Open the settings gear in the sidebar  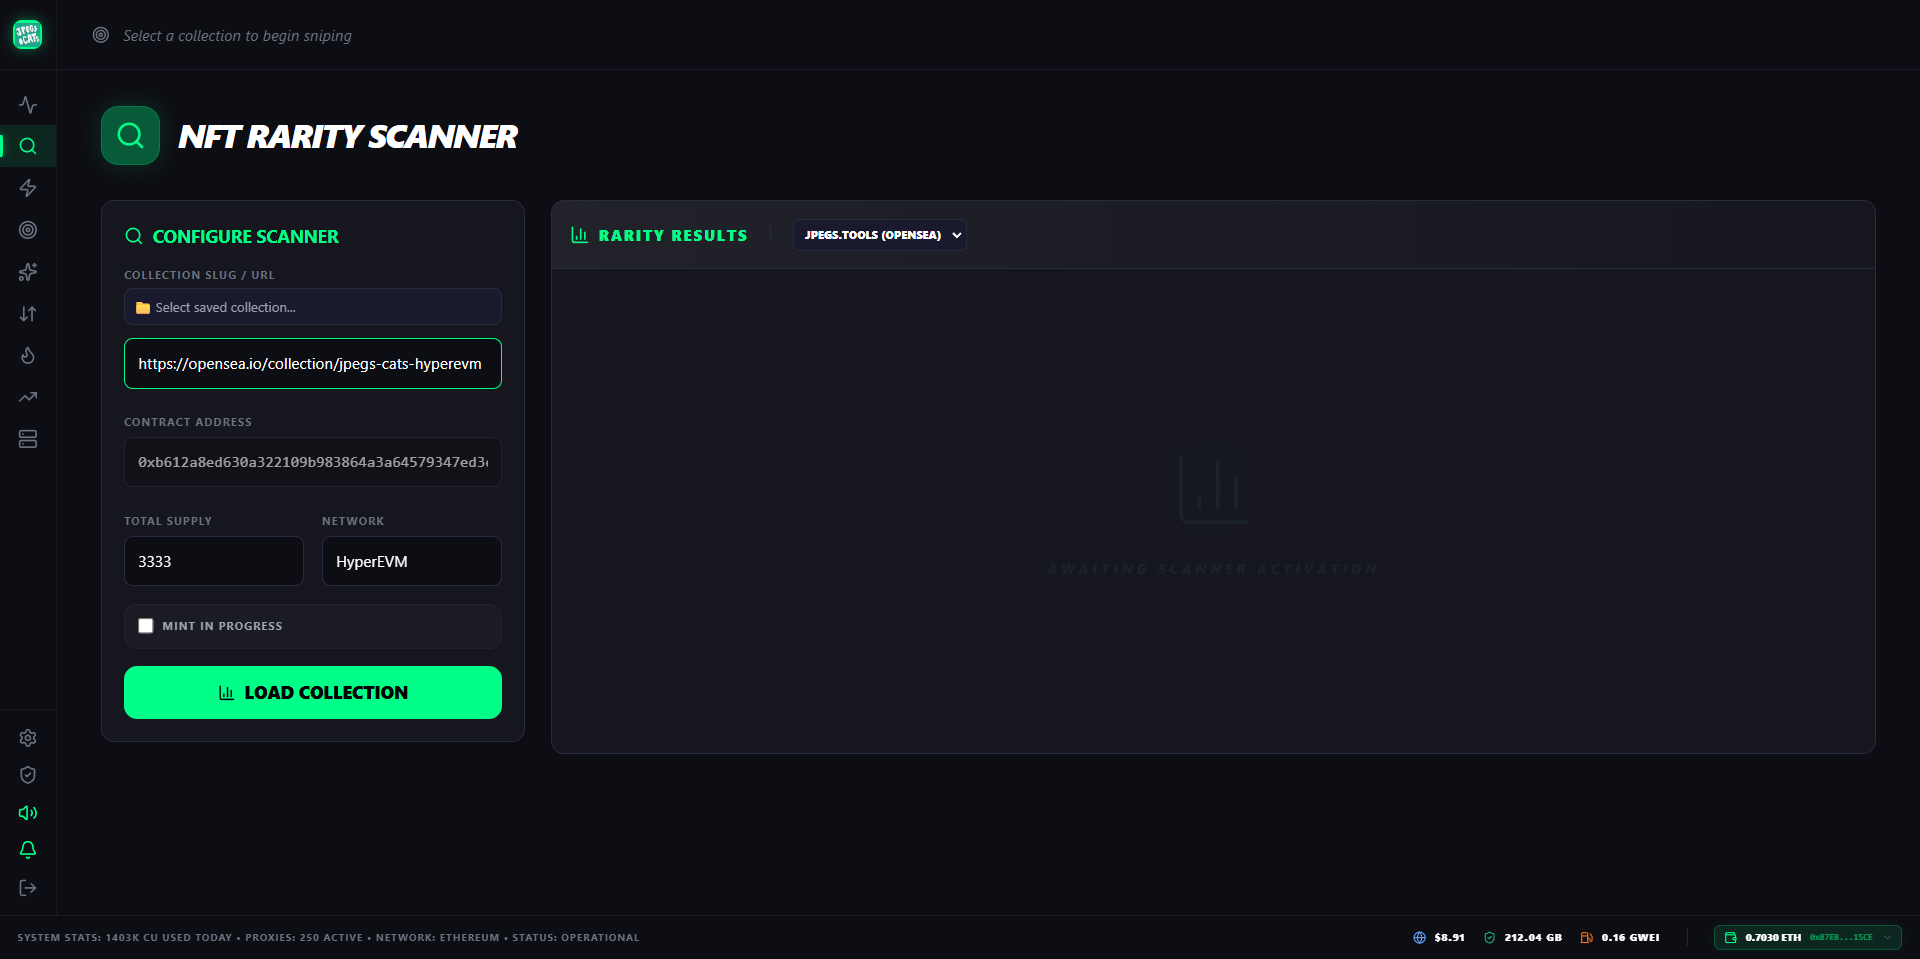coord(28,738)
